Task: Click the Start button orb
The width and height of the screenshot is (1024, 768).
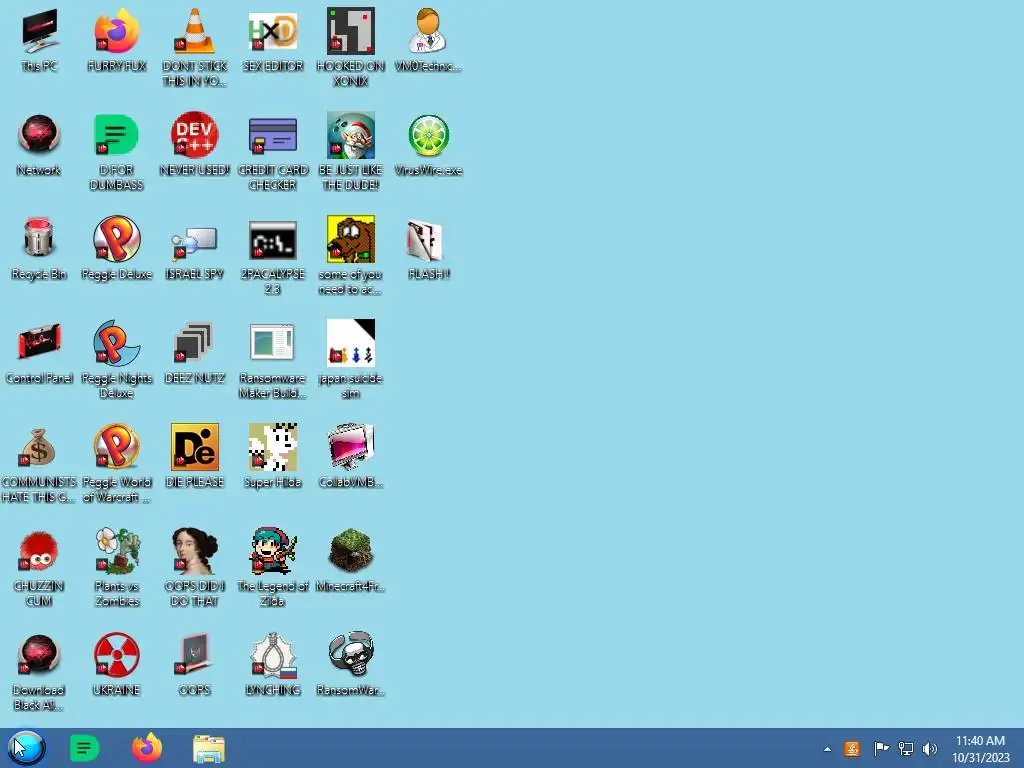Action: [27, 748]
